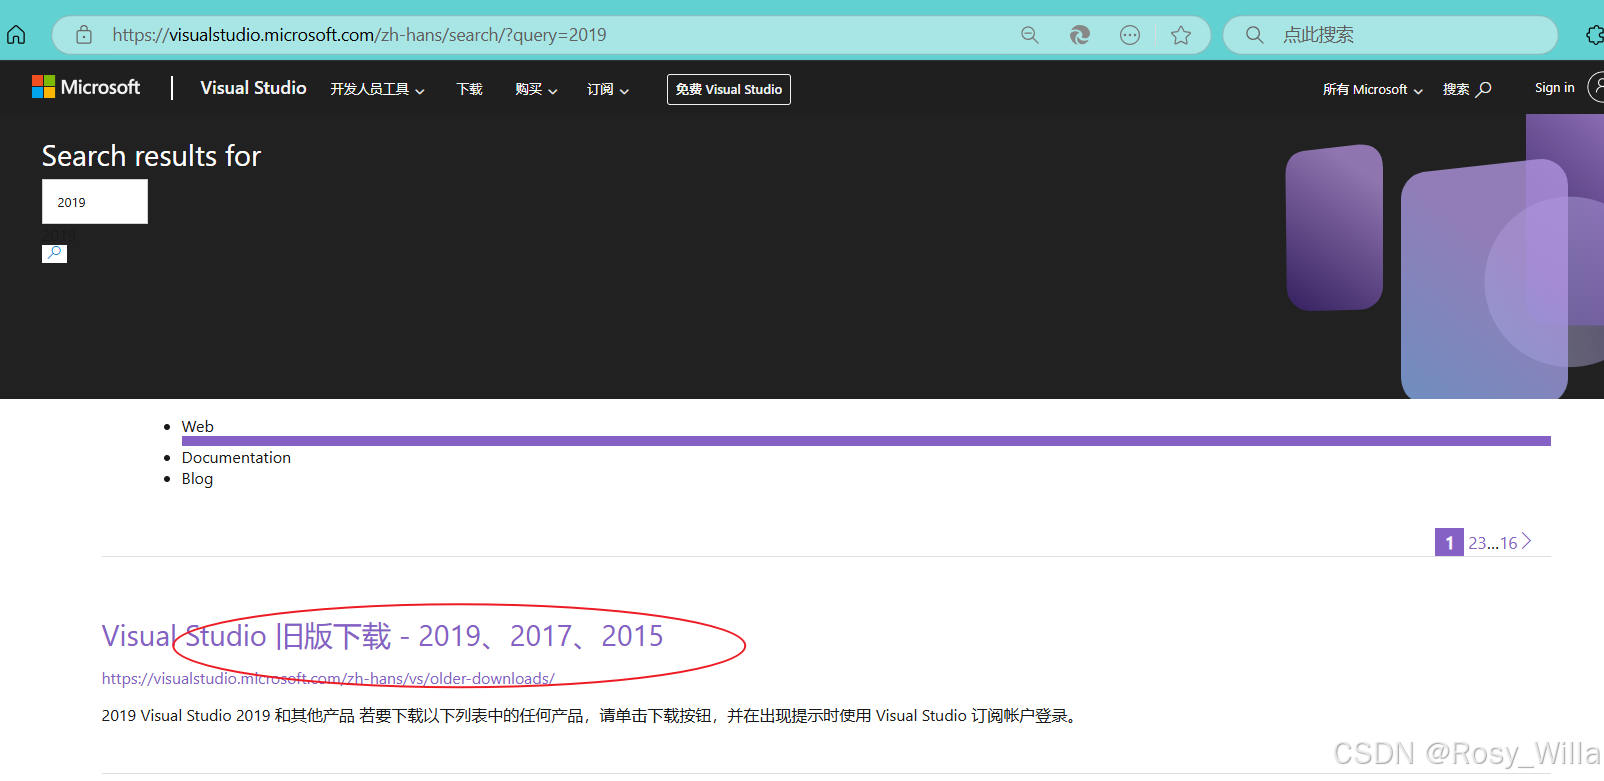The image size is (1604, 781).
Task: Switch to the Blog tab
Action: coord(197,478)
